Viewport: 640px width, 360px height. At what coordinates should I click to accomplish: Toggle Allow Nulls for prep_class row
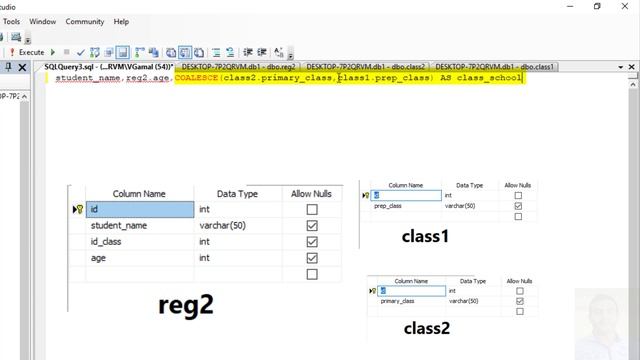tap(518, 206)
